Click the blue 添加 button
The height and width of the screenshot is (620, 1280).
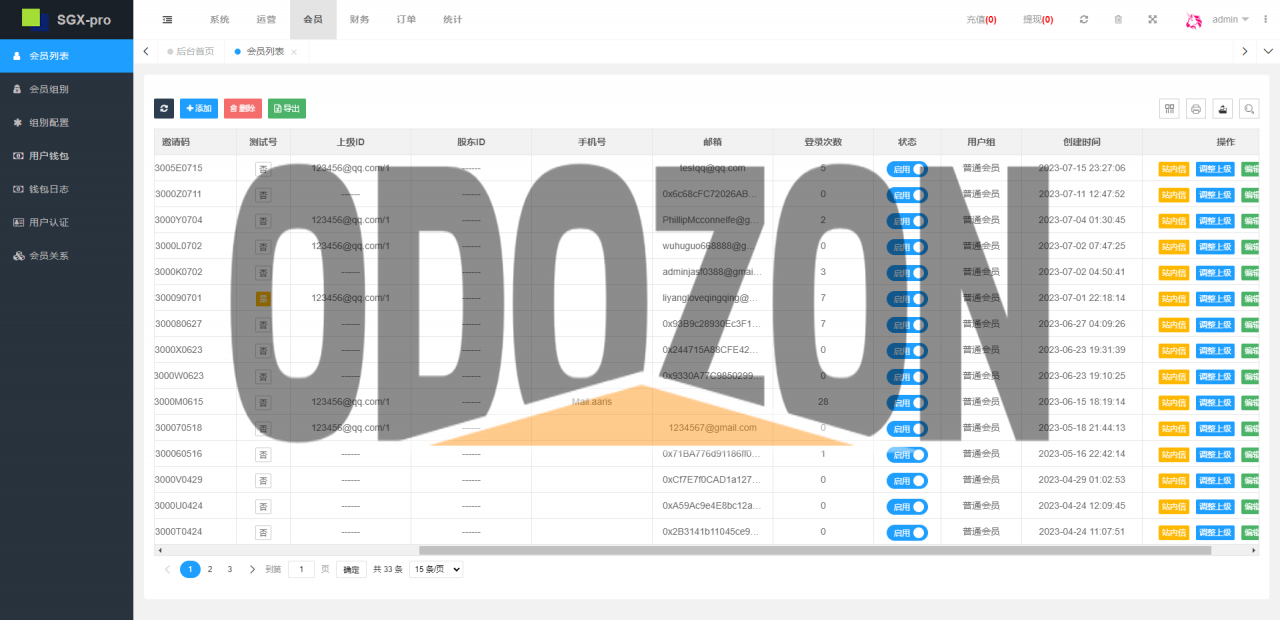199,108
